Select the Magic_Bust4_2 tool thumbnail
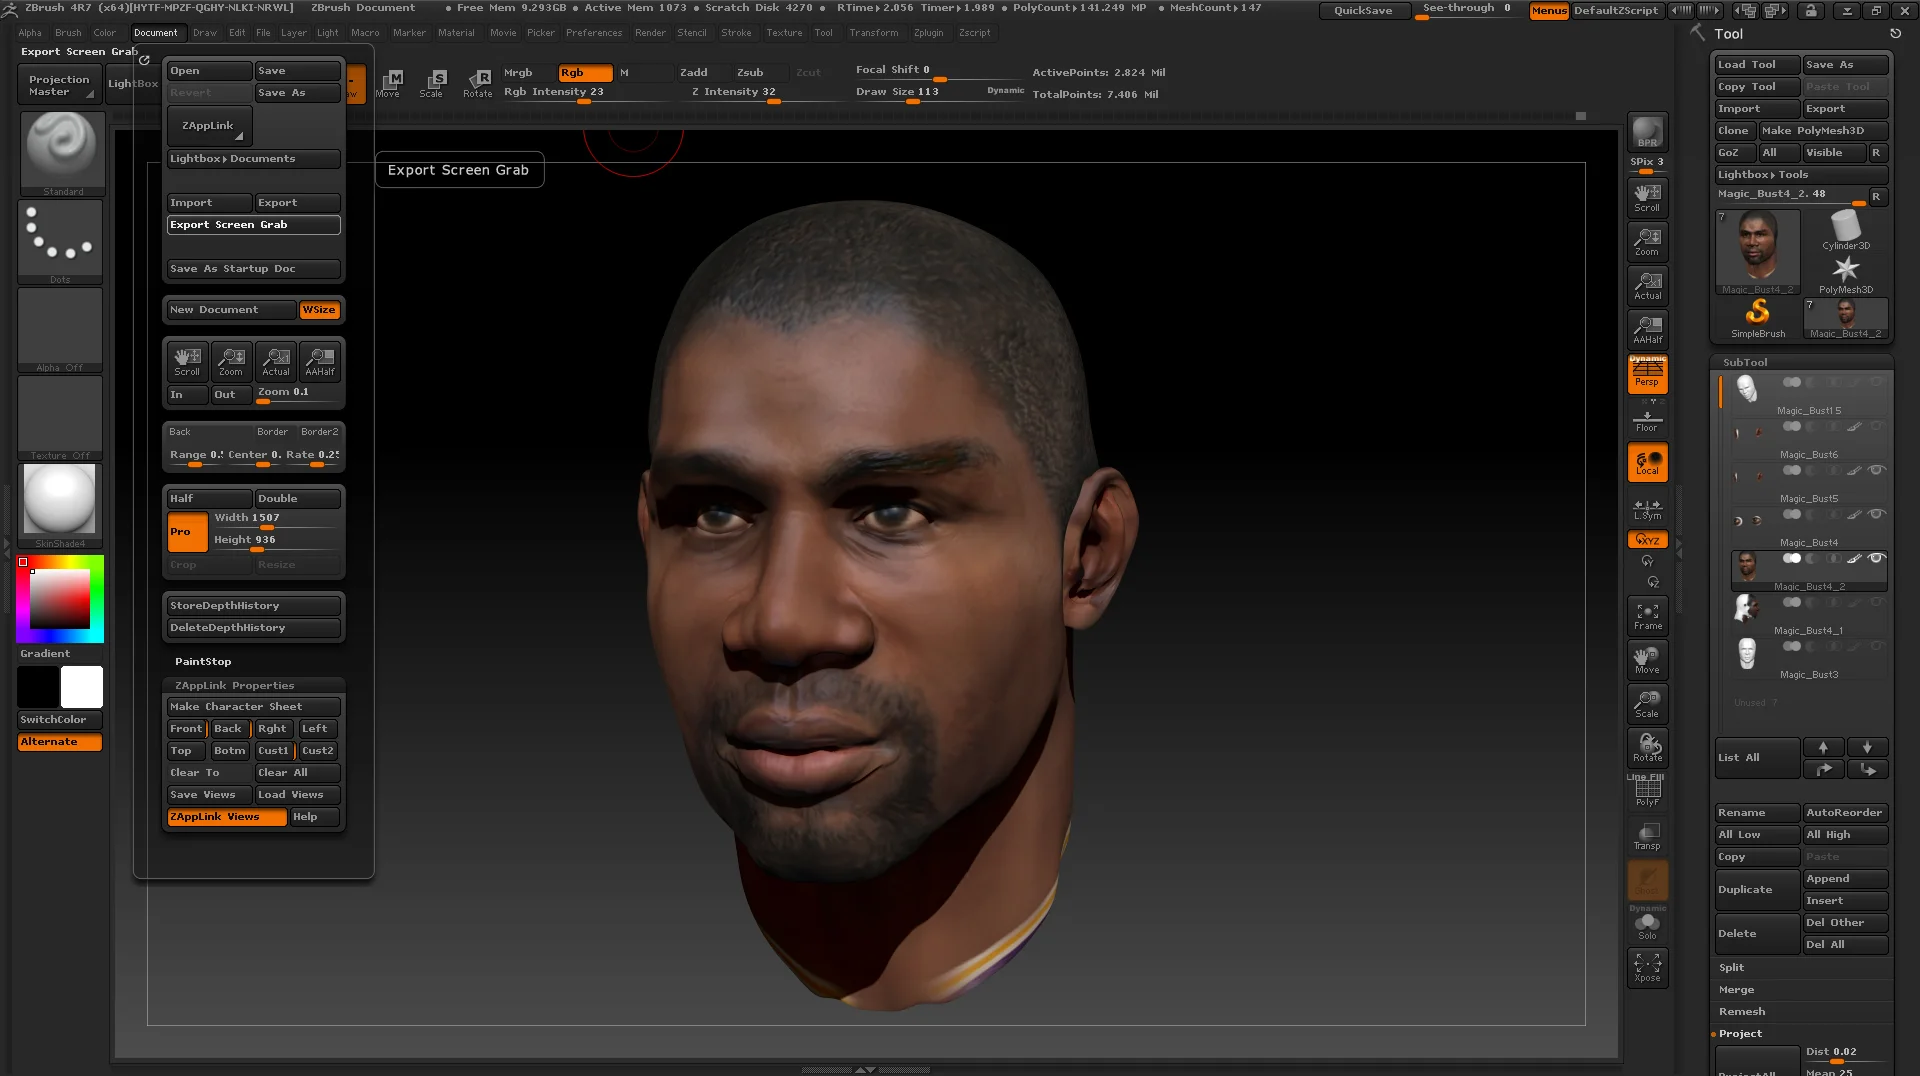Image resolution: width=1920 pixels, height=1076 pixels. [1757, 250]
